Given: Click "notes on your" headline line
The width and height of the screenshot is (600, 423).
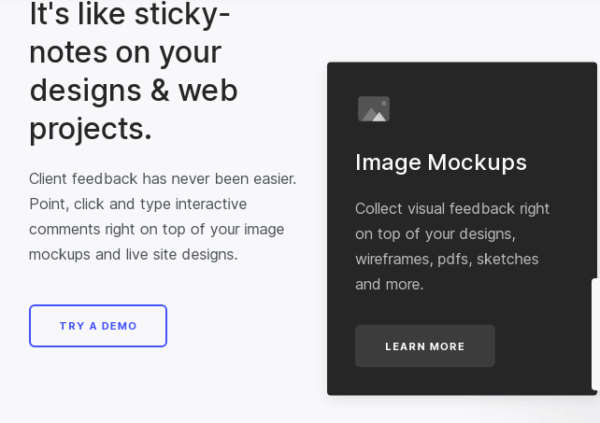Looking at the screenshot, I should 125,53.
